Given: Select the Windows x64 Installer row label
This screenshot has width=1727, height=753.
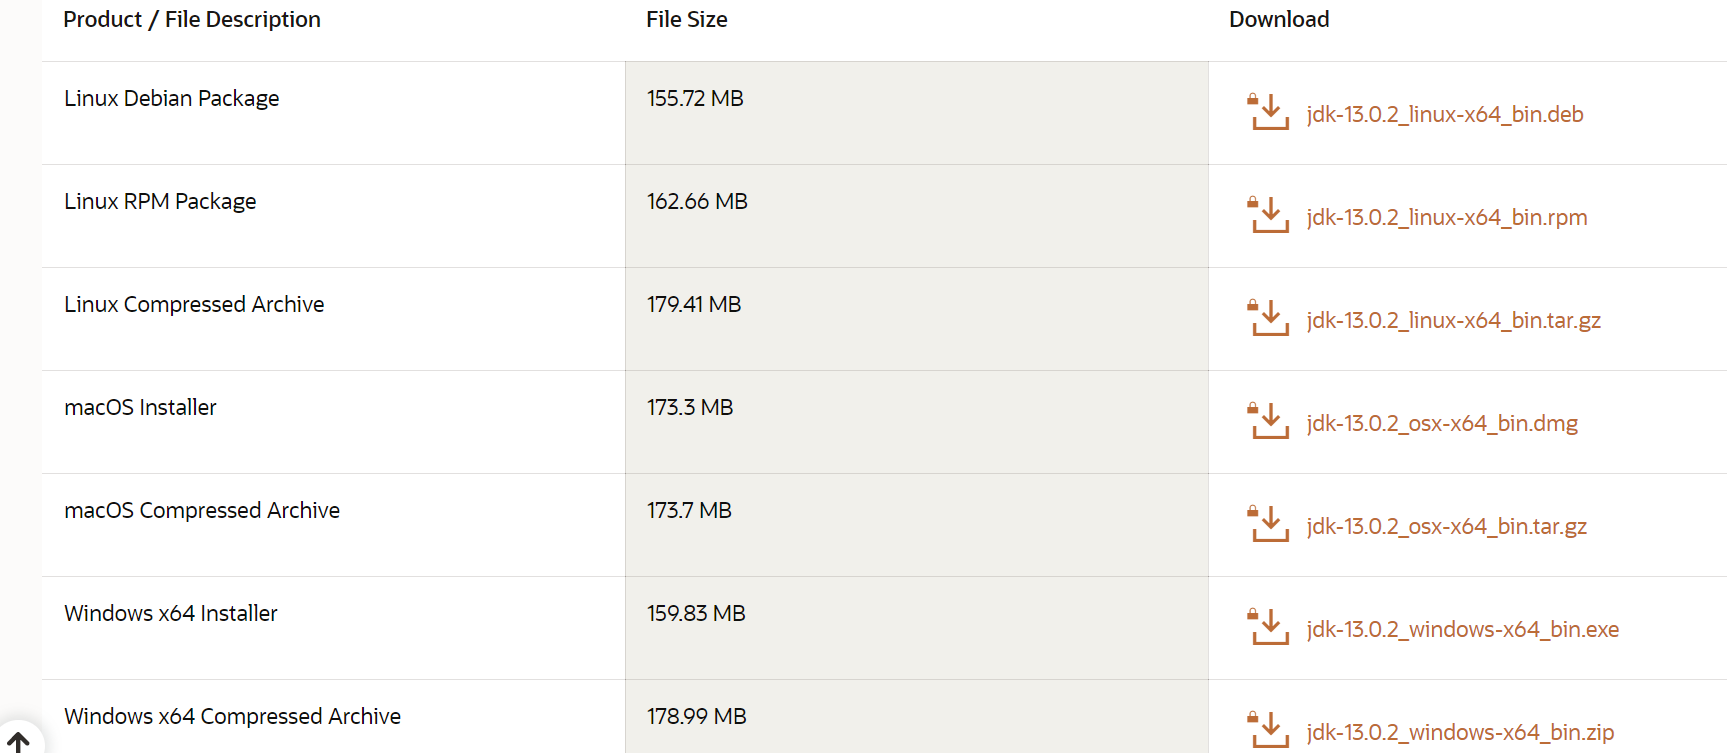Looking at the screenshot, I should (x=171, y=613).
